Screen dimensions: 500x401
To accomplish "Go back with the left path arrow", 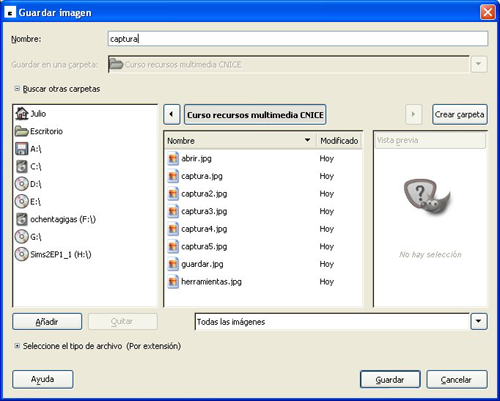I will point(172,114).
